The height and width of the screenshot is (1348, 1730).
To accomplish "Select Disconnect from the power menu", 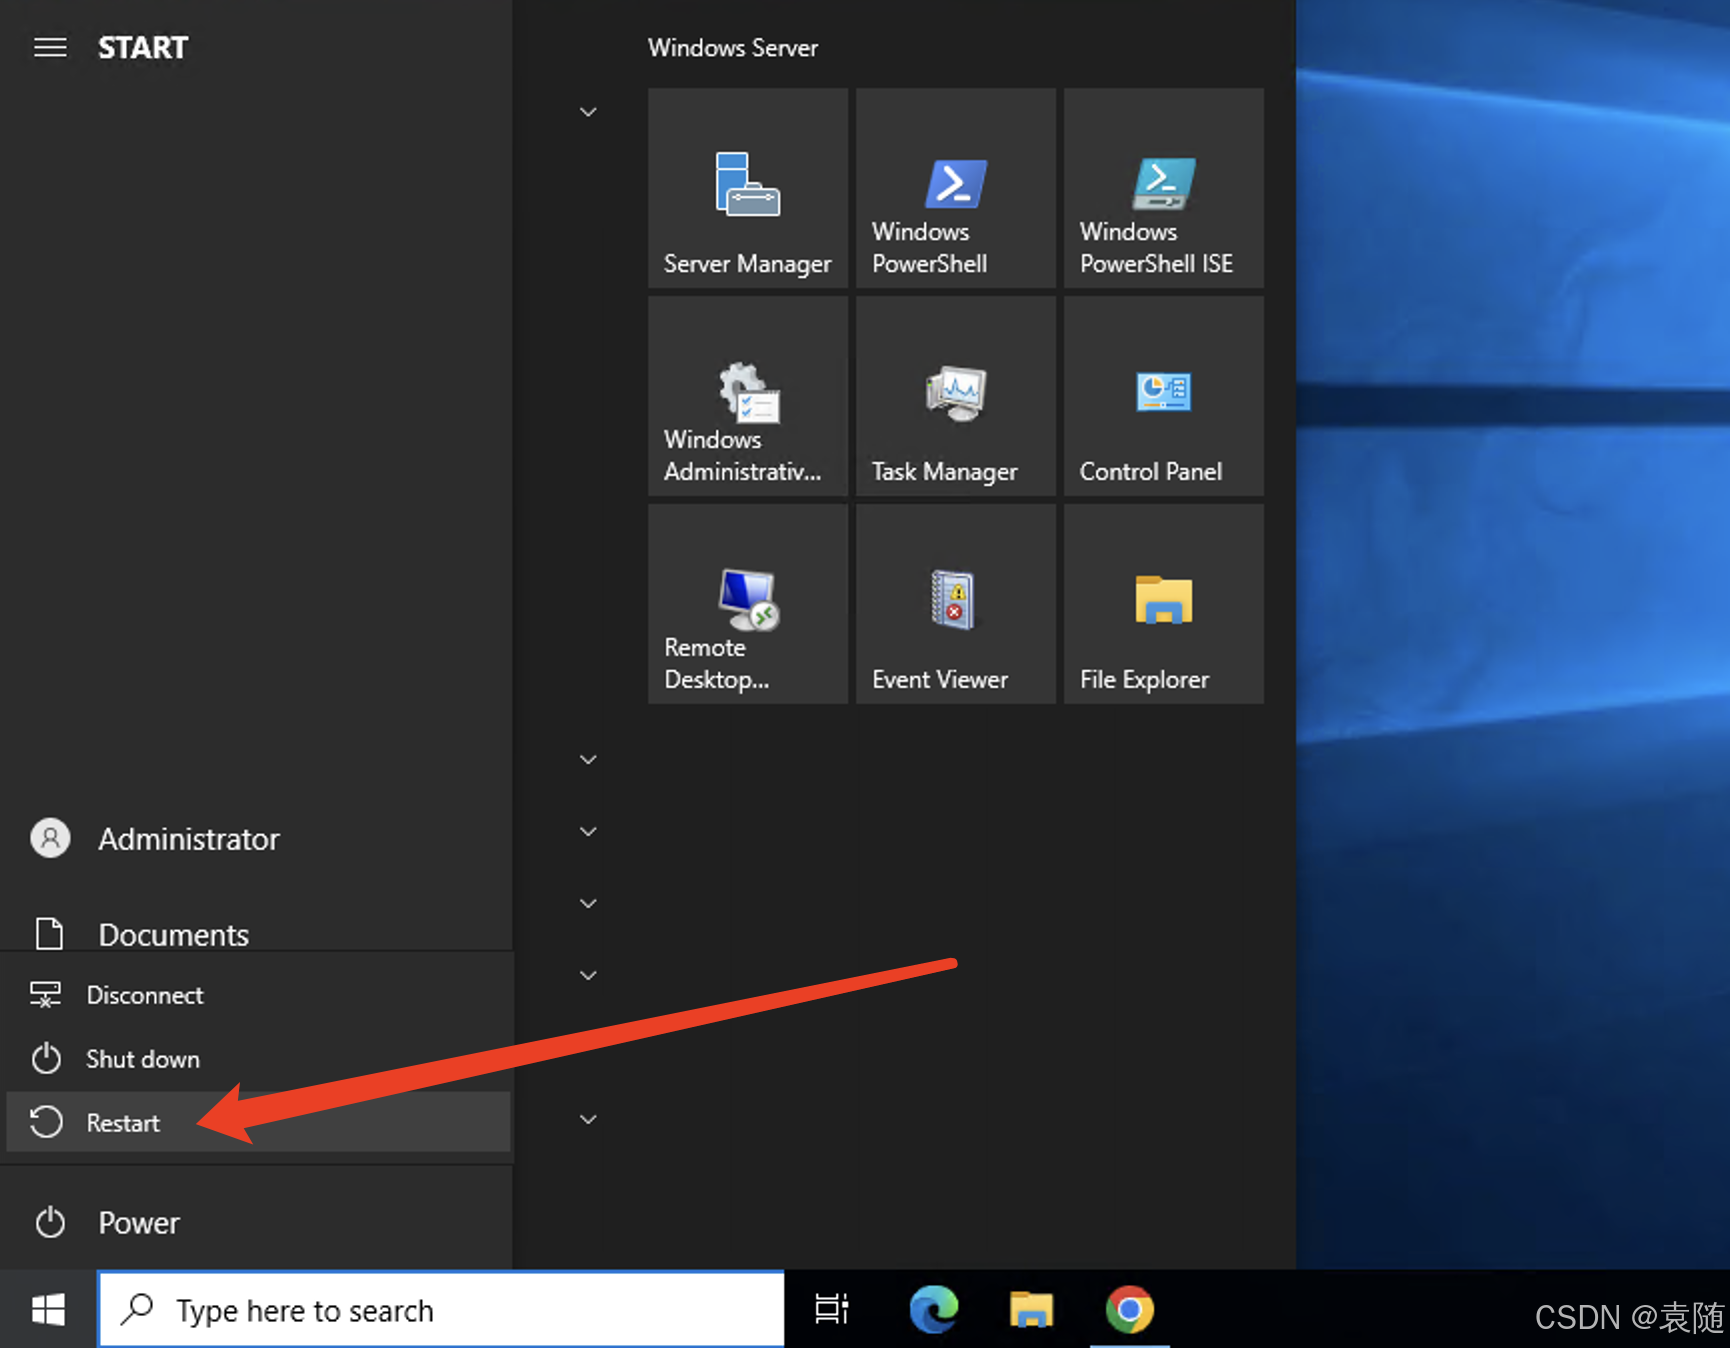I will pyautogui.click(x=258, y=995).
